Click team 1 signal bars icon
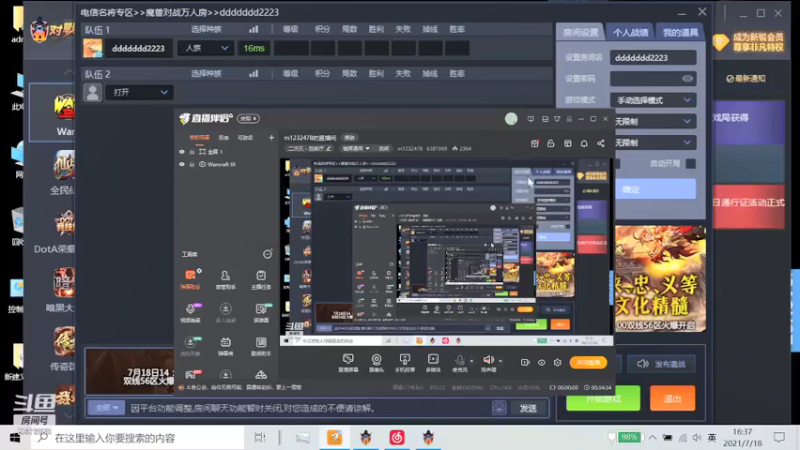This screenshot has width=800, height=450. click(x=254, y=29)
